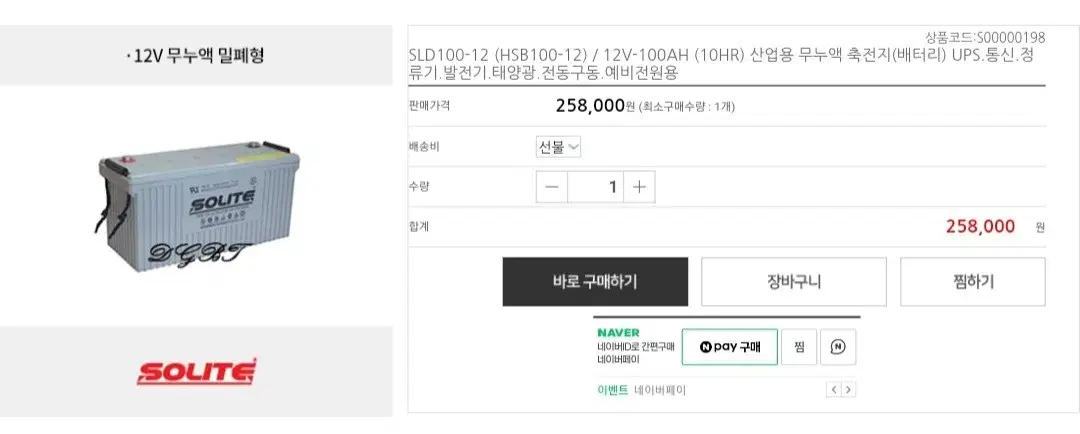
Task: Click the green NAVER logo
Action: 618,333
